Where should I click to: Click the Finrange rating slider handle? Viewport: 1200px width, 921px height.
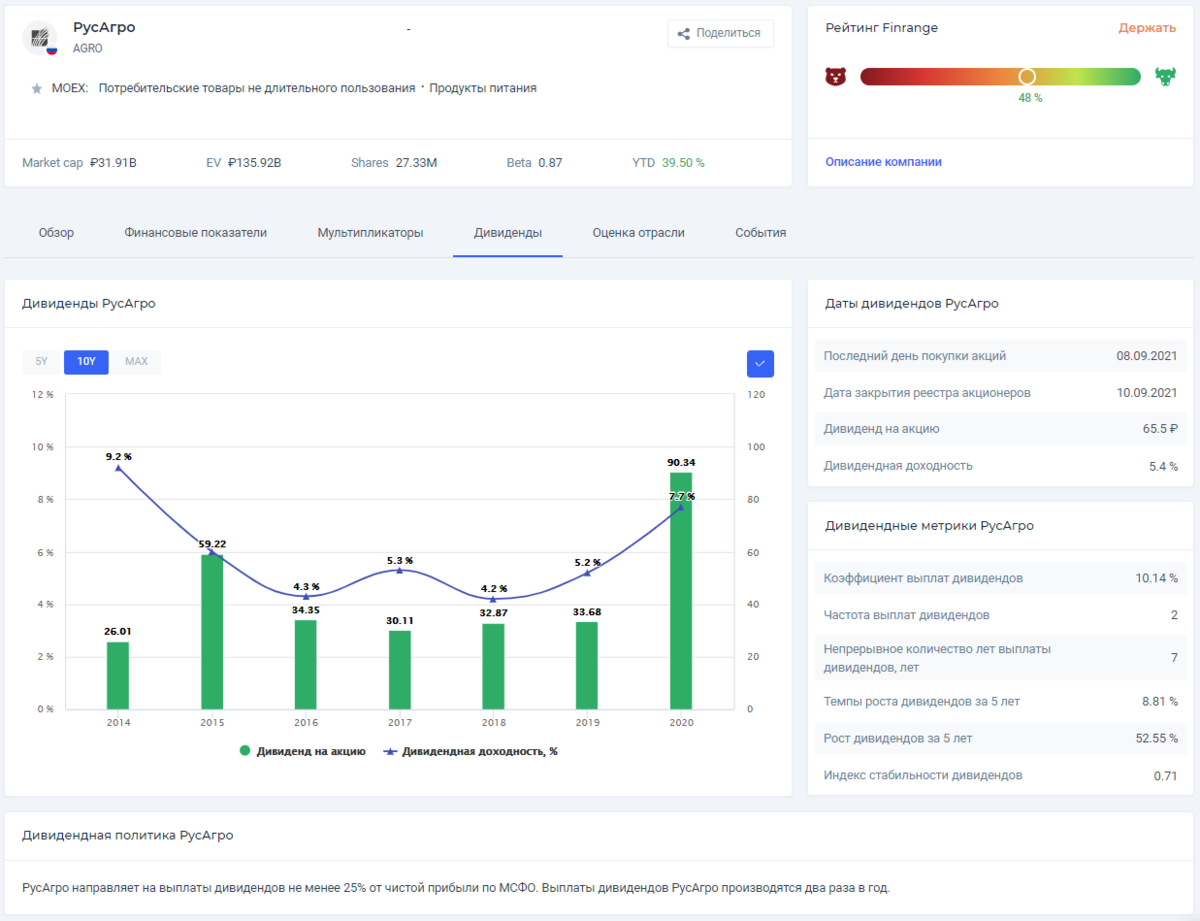coord(1026,76)
